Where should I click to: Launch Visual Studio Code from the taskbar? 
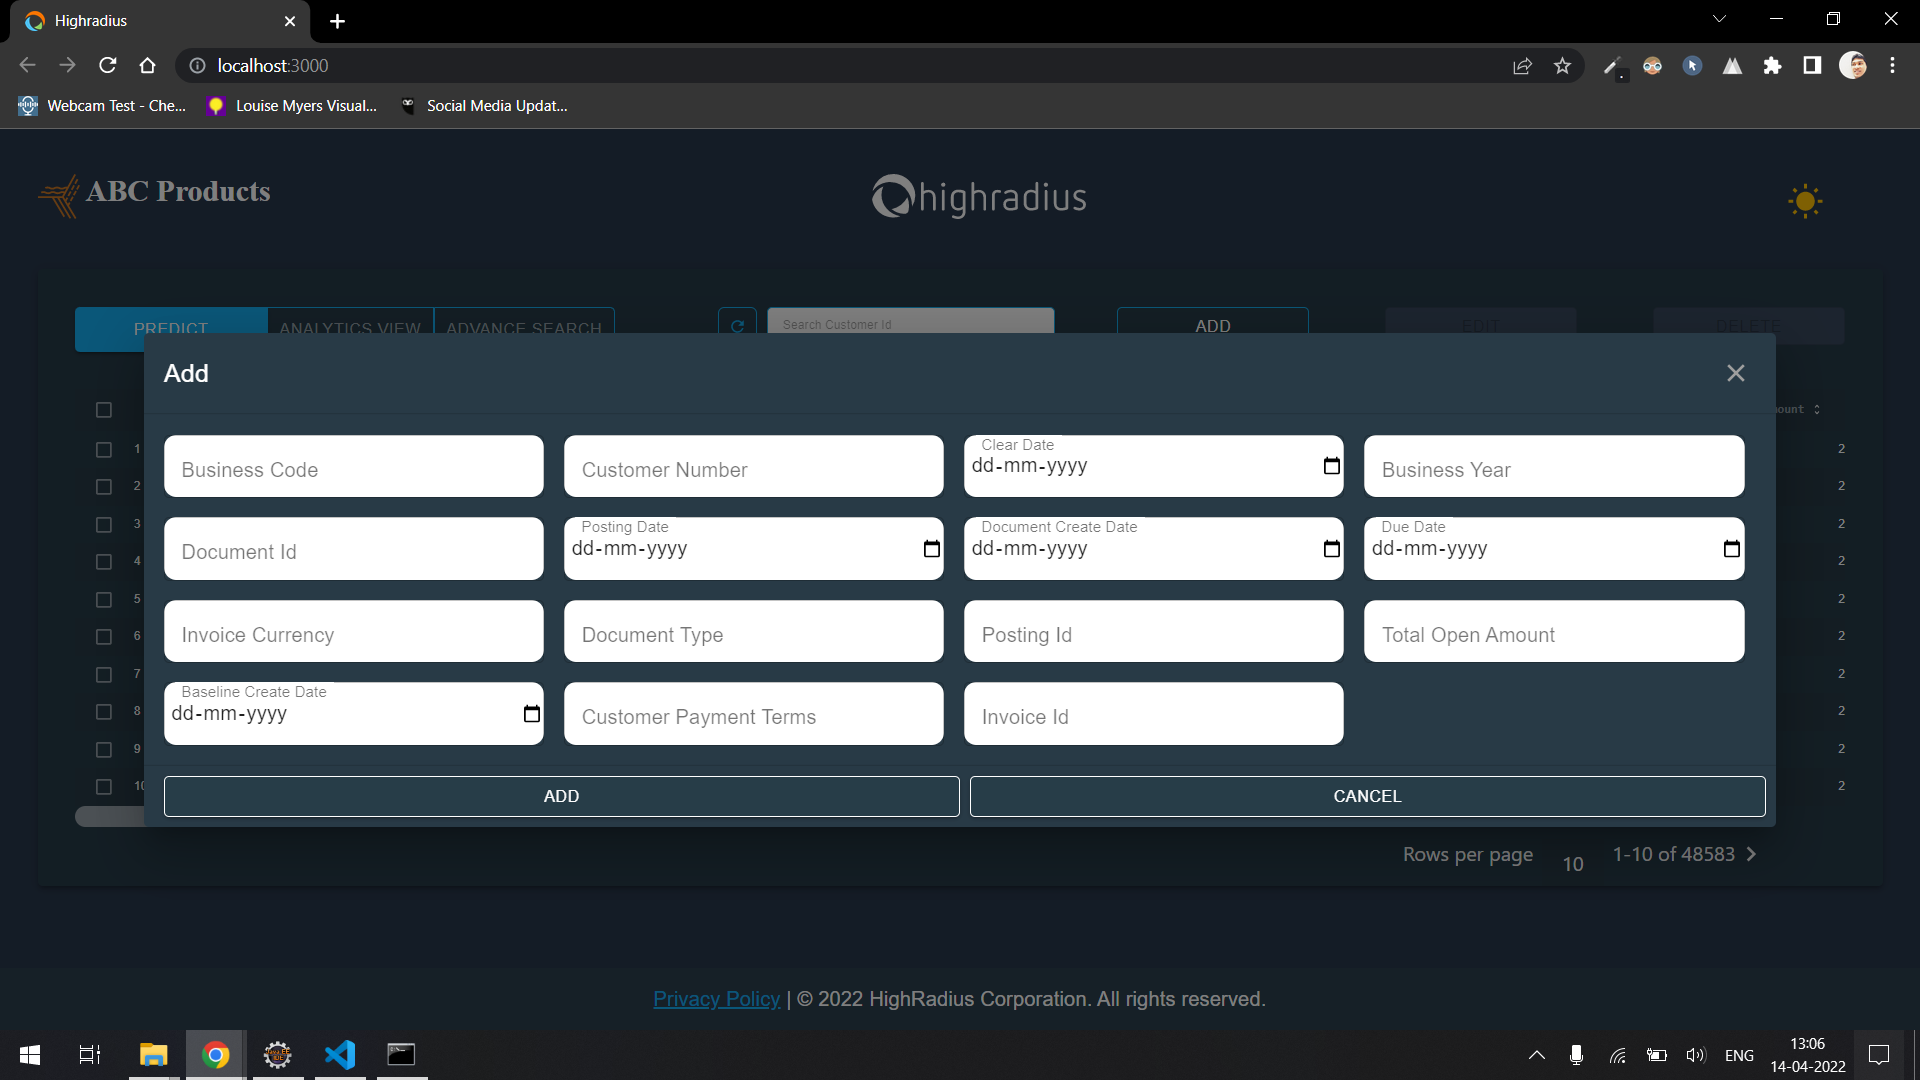coord(340,1054)
